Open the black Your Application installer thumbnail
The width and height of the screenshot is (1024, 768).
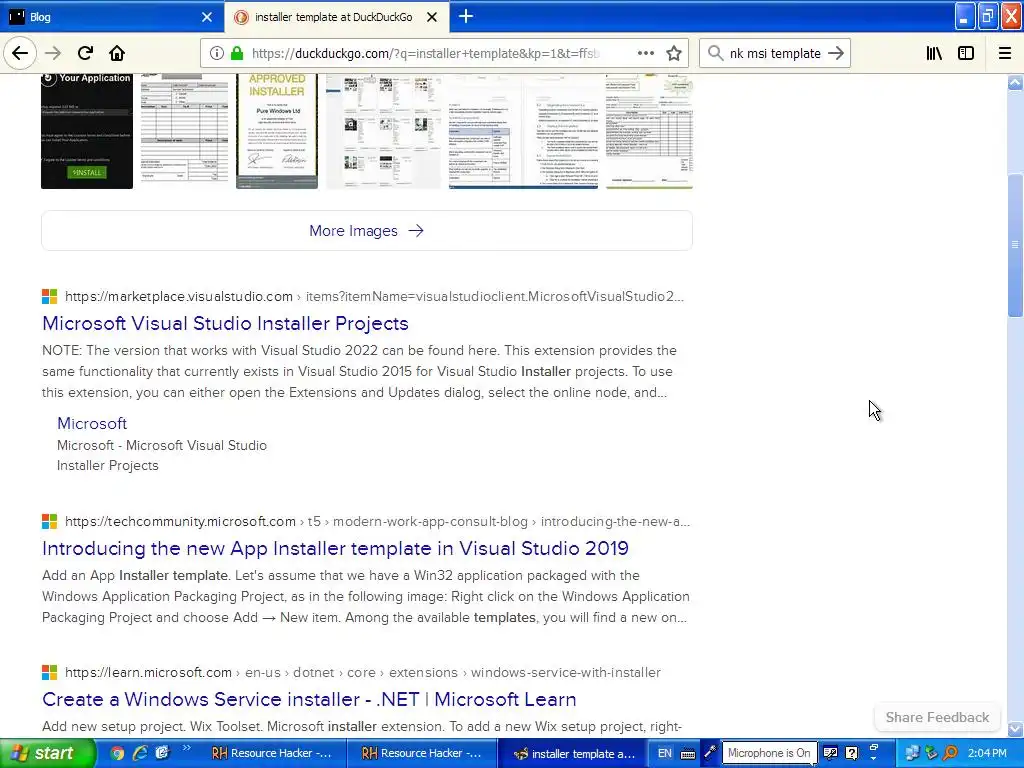coord(87,131)
